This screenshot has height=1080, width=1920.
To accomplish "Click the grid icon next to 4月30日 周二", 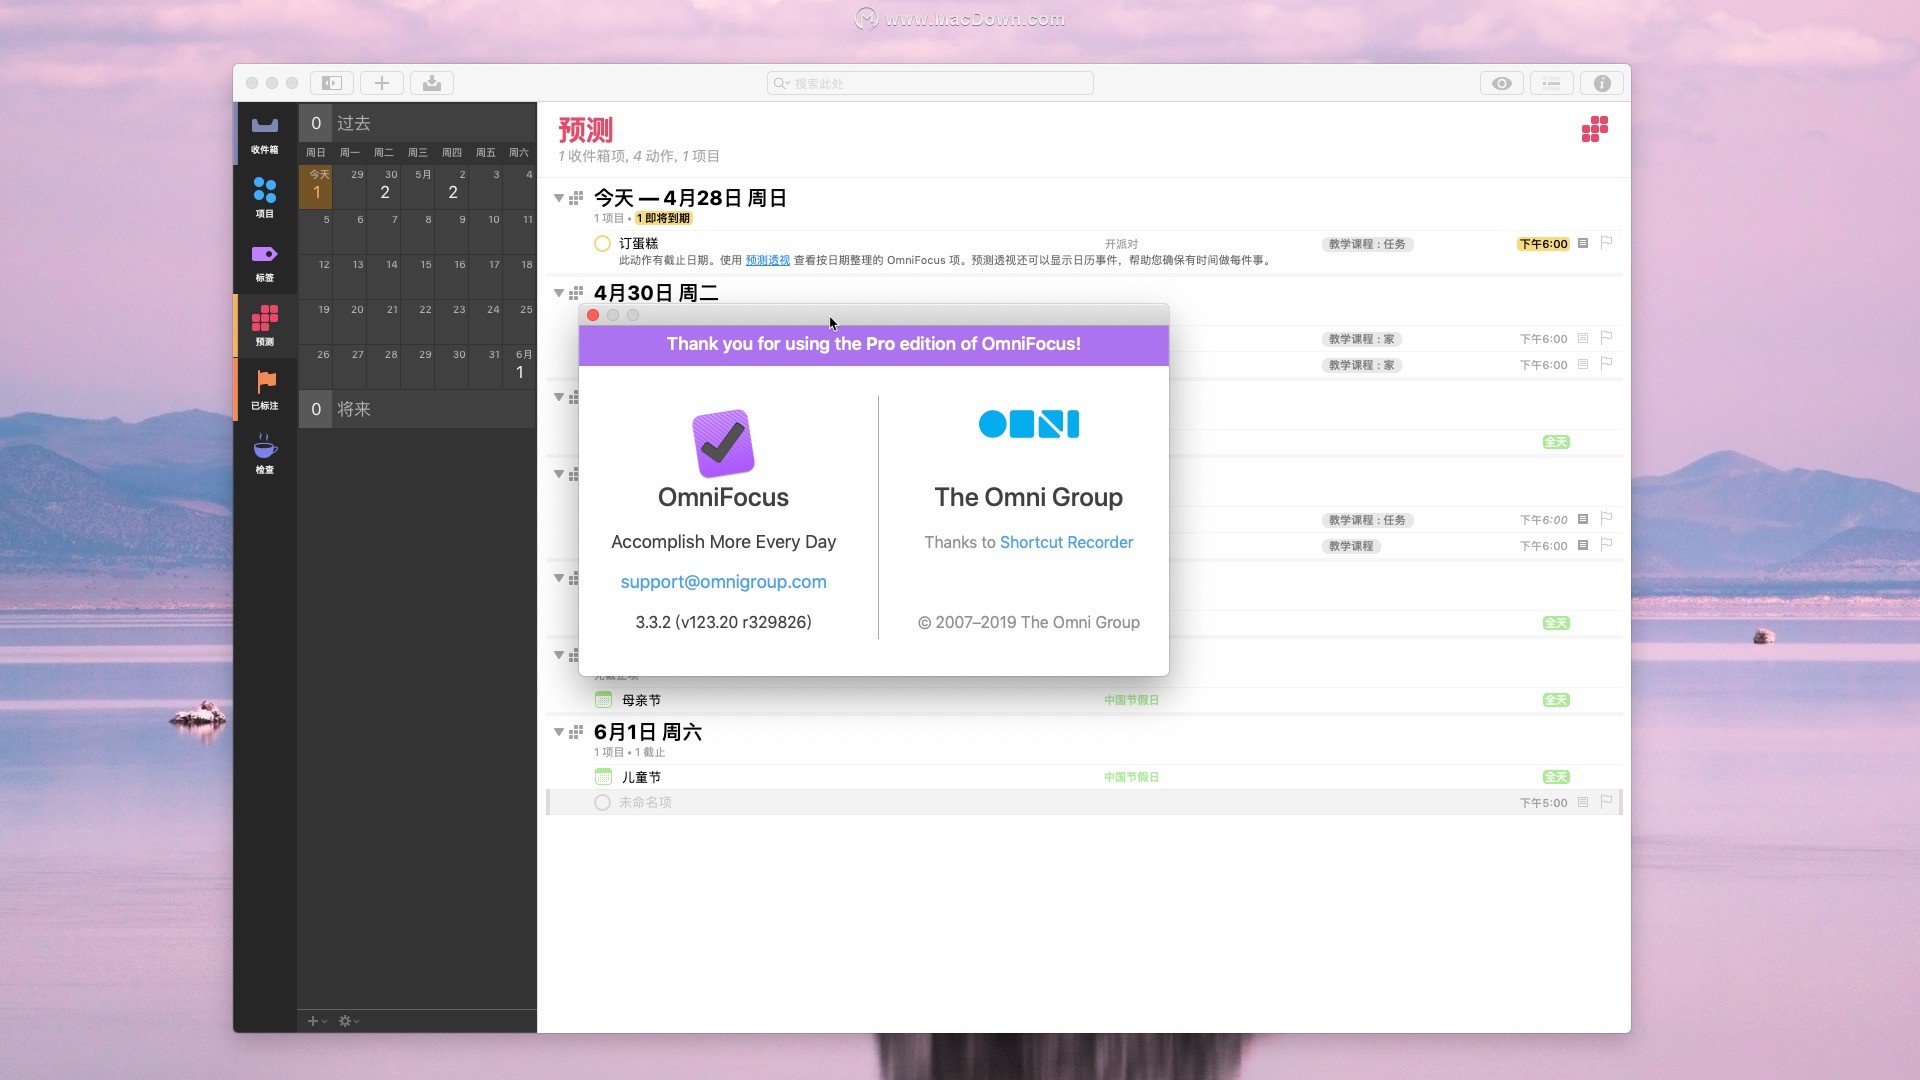I will [x=576, y=293].
